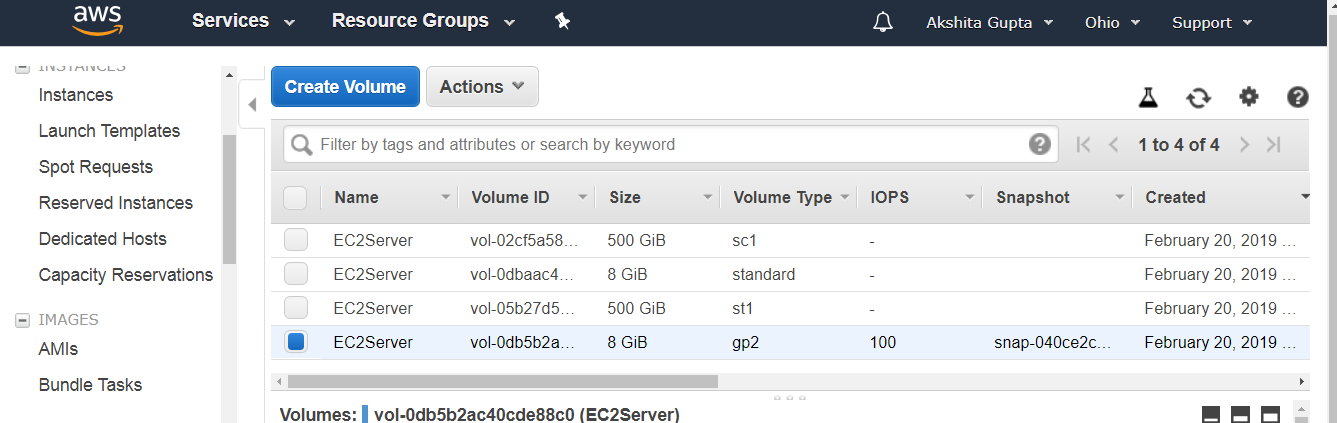Click the Create Volume button
Viewport: 1337px width, 423px height.
[345, 86]
